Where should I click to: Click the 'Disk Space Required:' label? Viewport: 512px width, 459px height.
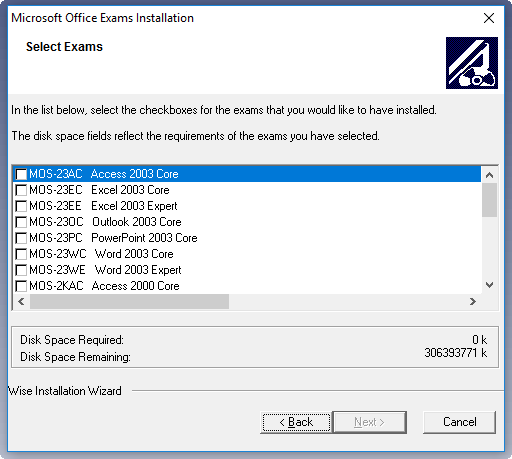[x=72, y=340]
